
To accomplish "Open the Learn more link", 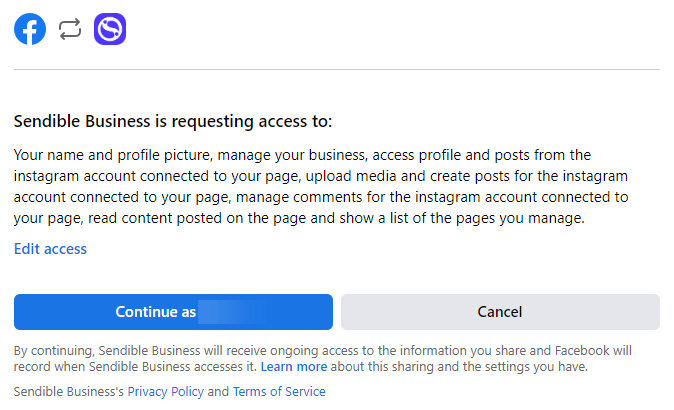I will [294, 367].
